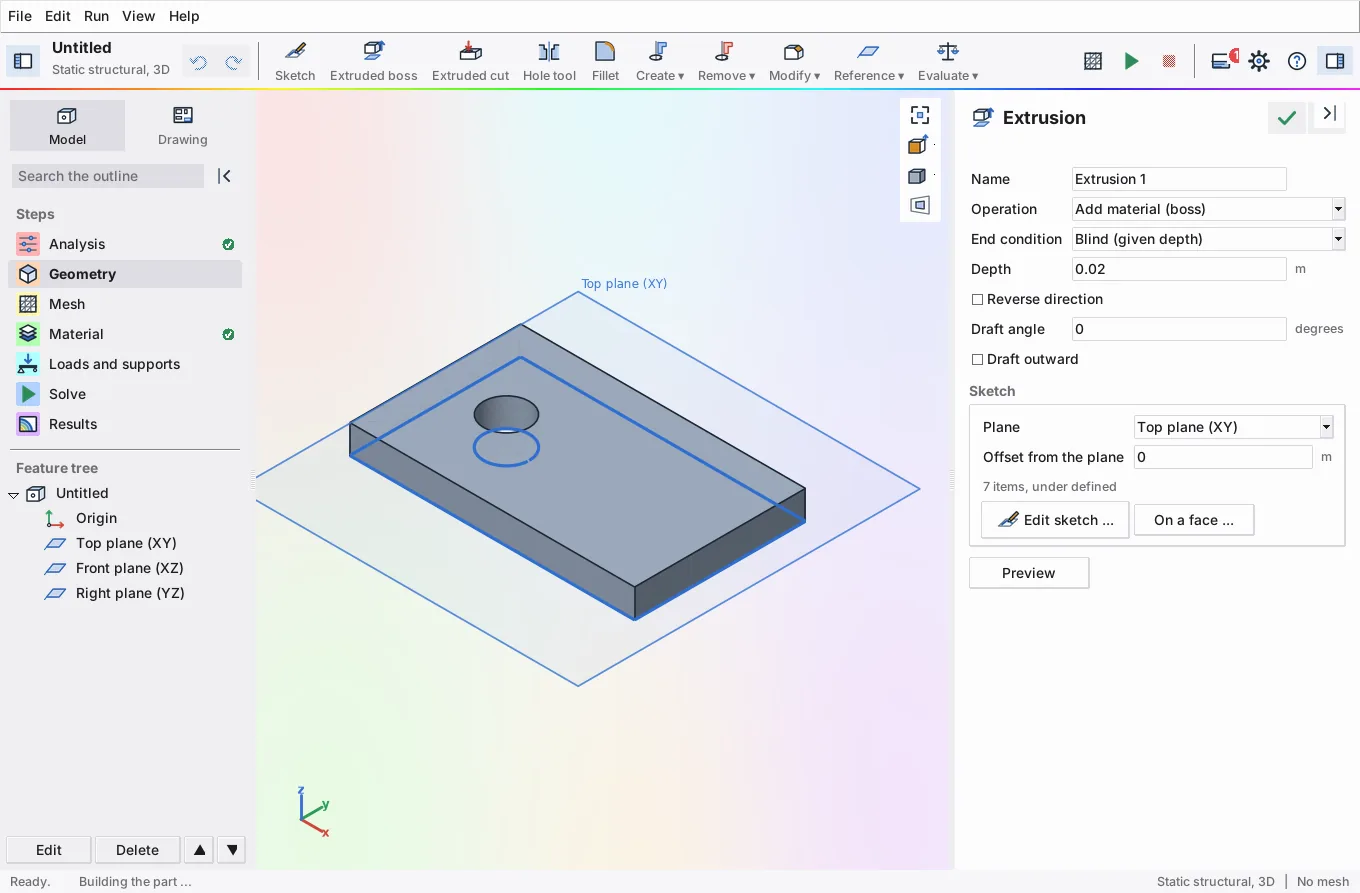This screenshot has height=893, width=1360.
Task: Open the Operation dropdown
Action: pos(1208,209)
